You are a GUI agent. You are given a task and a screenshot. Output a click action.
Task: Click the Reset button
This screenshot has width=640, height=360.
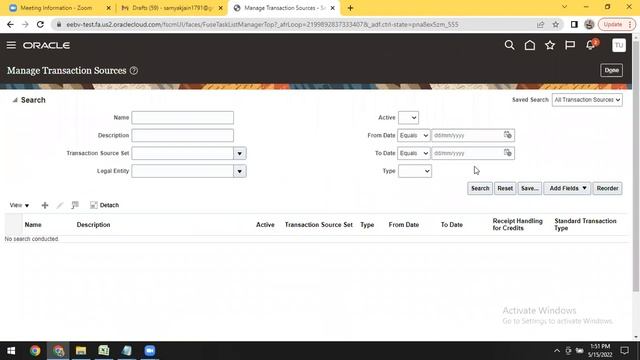[505, 188]
